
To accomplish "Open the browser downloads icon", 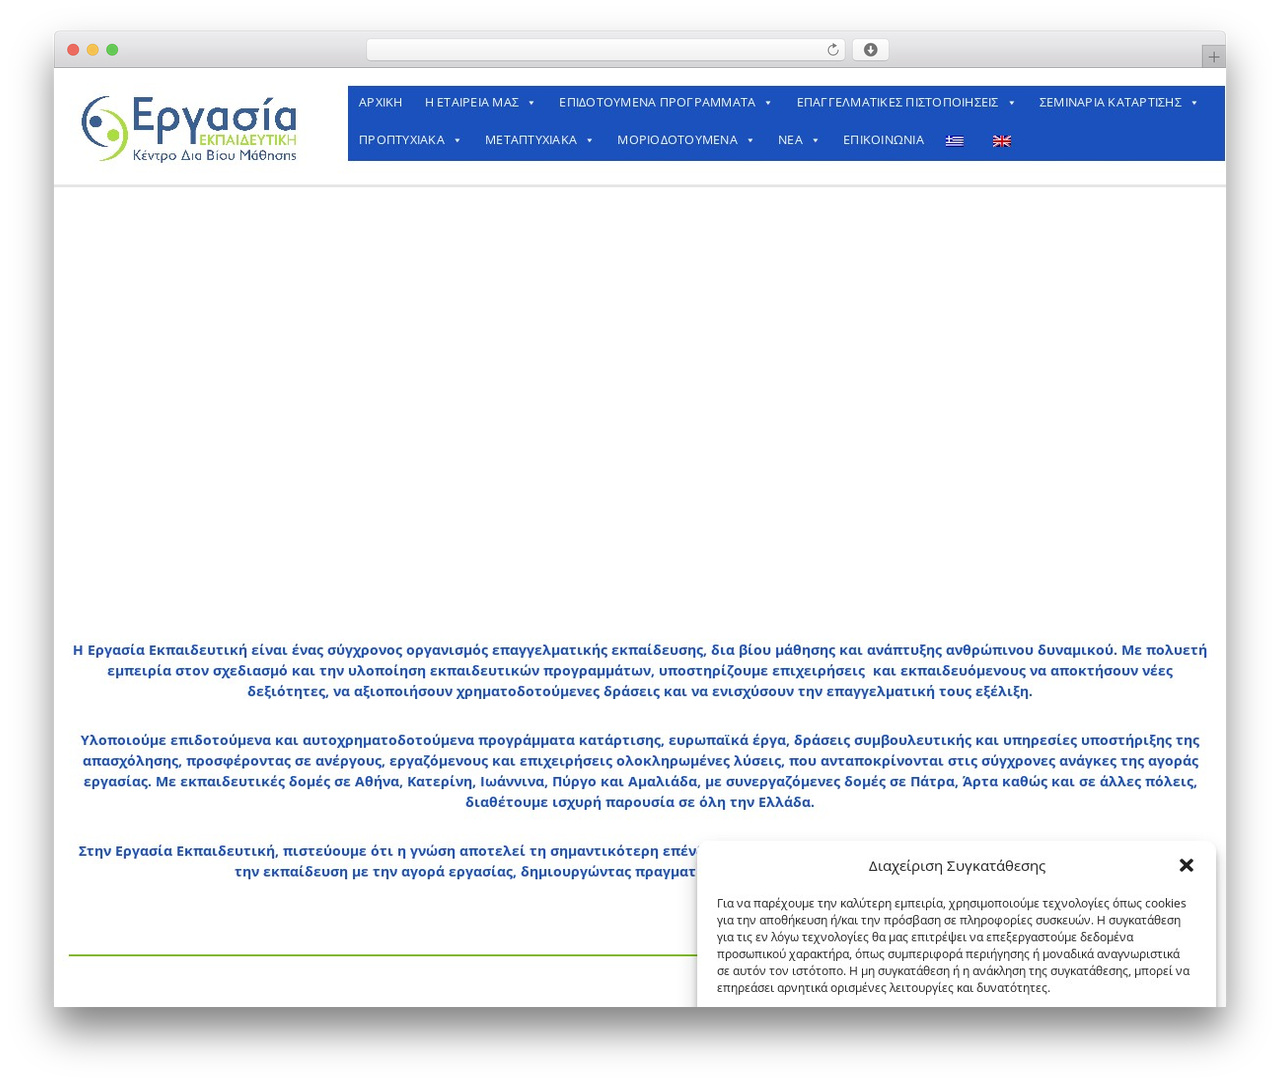I will click(870, 50).
